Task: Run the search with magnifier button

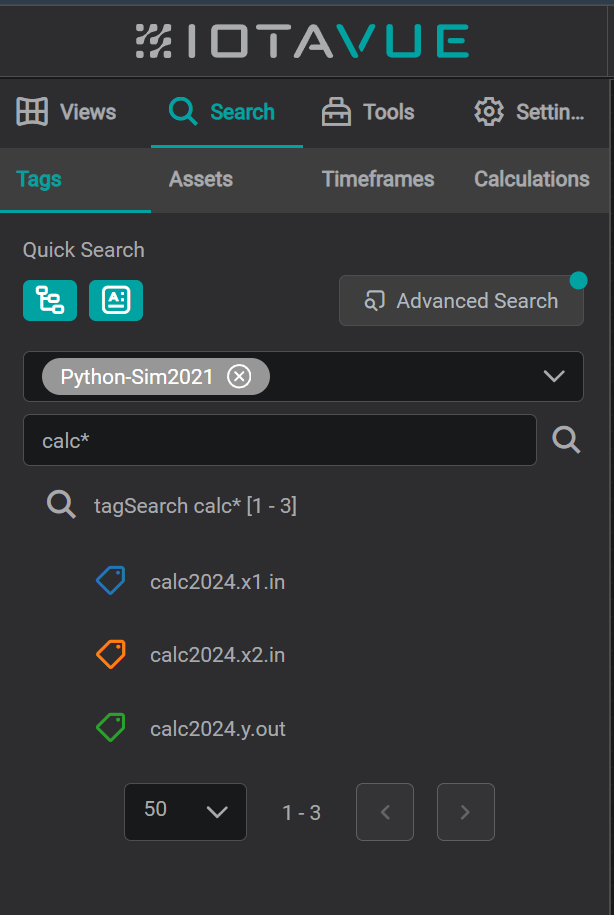Action: pos(566,440)
